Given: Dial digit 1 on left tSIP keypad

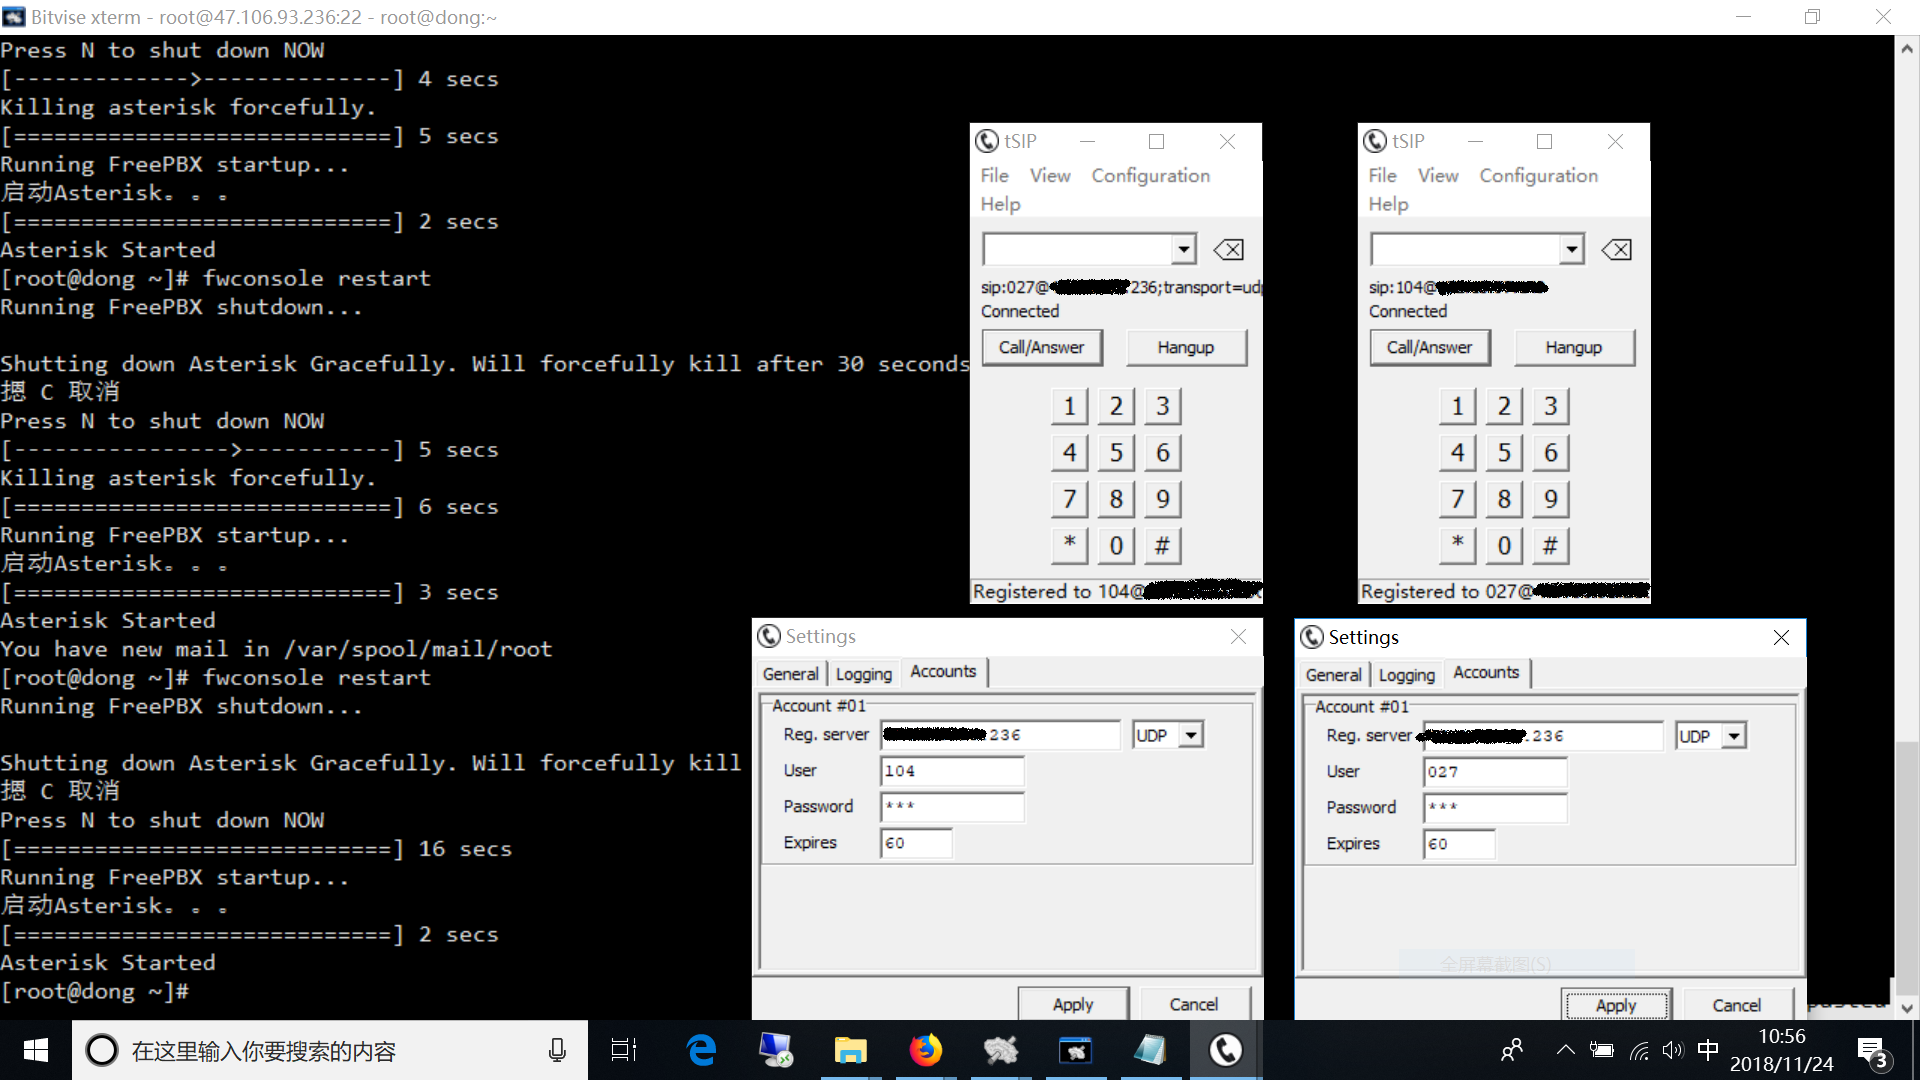Looking at the screenshot, I should click(x=1069, y=406).
